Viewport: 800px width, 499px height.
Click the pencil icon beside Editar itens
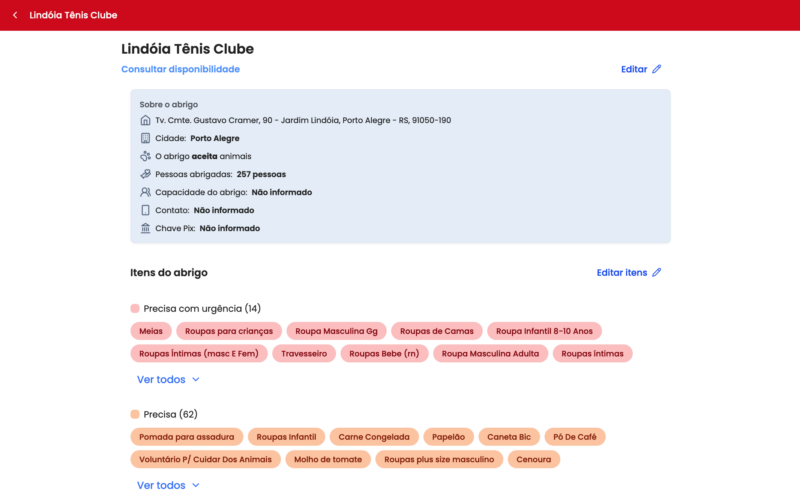pyautogui.click(x=657, y=272)
